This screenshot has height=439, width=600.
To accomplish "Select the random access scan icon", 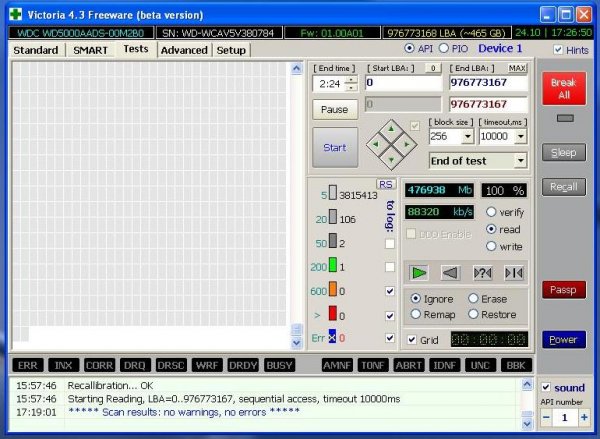I will tap(483, 273).
